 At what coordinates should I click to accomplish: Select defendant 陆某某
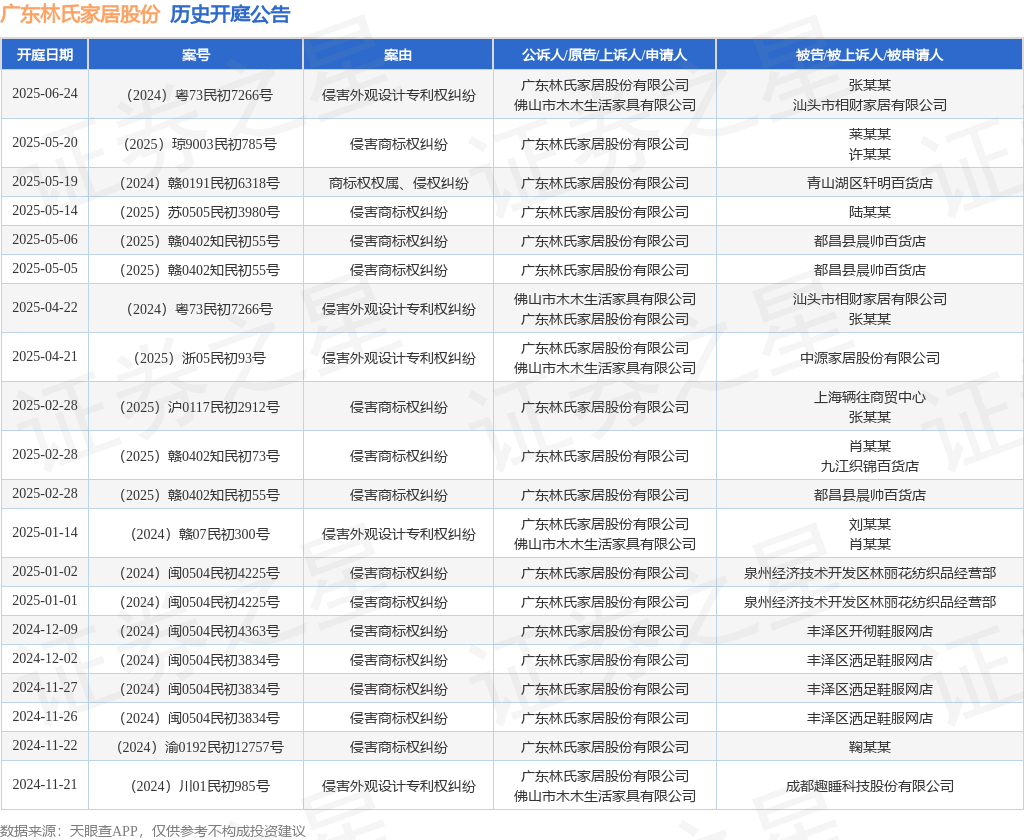869,212
